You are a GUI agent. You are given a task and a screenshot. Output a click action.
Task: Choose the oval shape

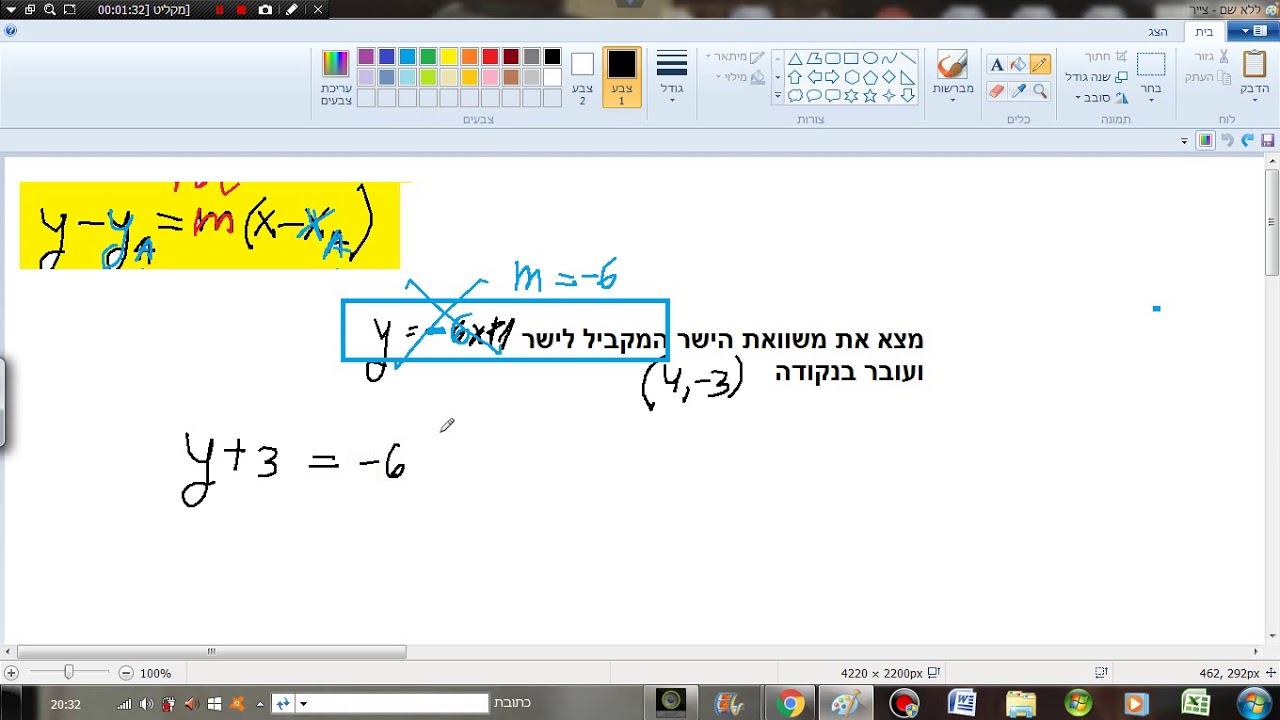pyautogui.click(x=870, y=59)
